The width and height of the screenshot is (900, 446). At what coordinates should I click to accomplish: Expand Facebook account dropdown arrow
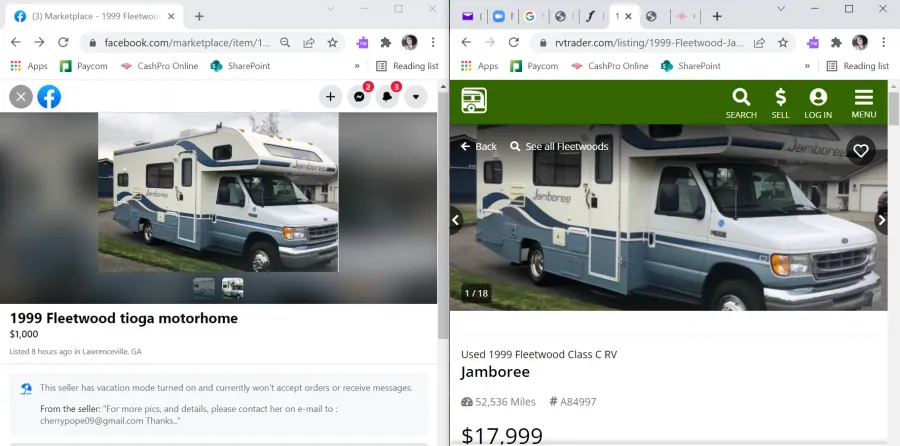416,97
